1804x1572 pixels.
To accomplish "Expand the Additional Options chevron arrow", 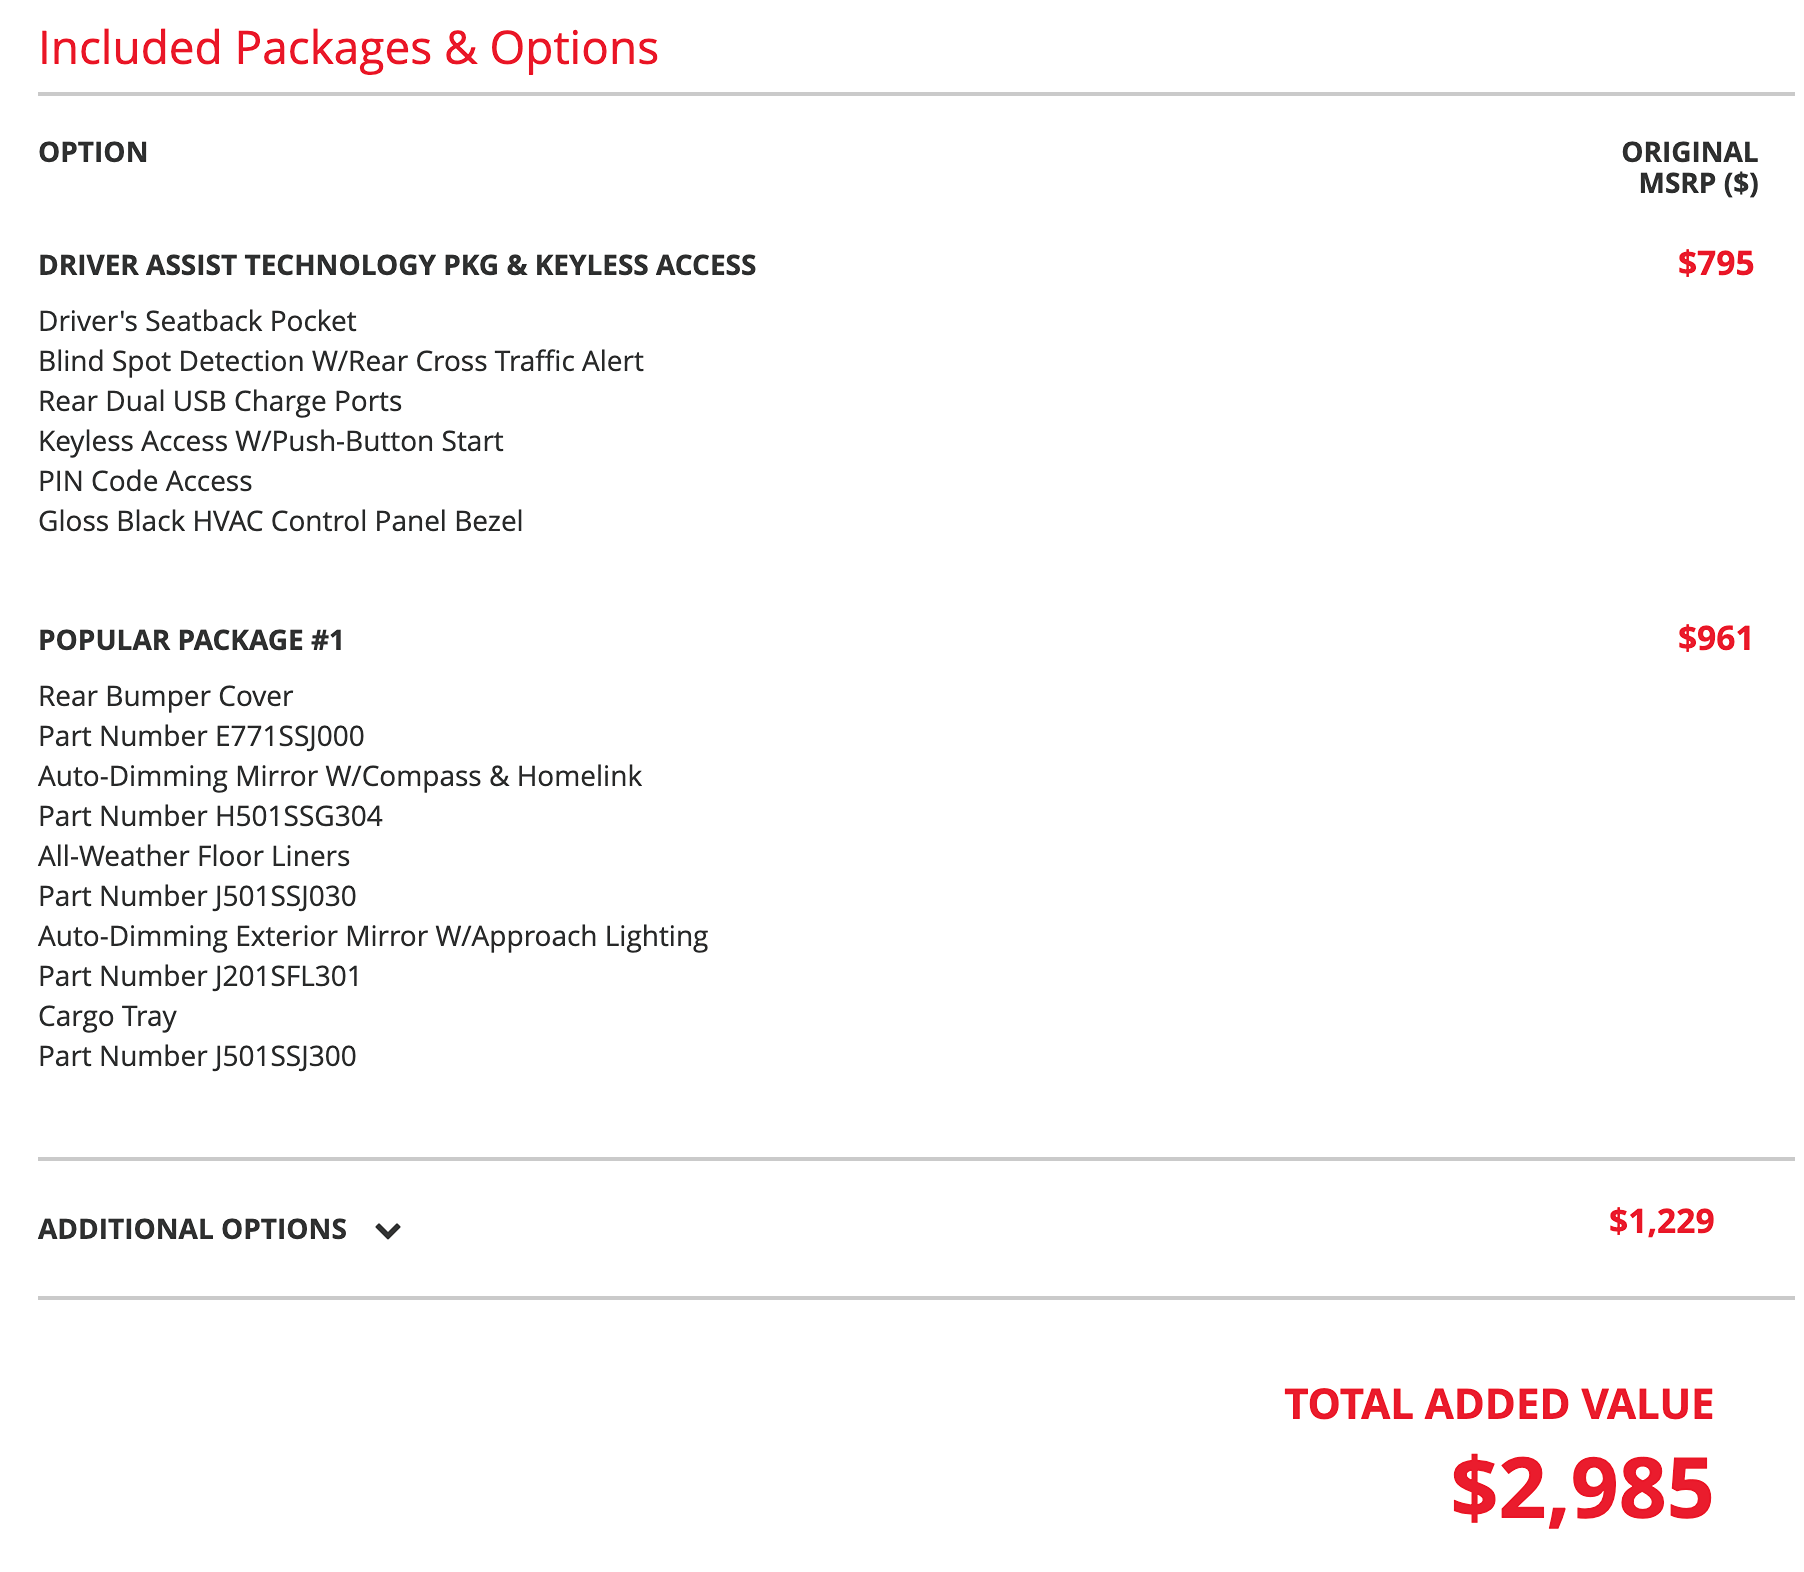I will [388, 1230].
